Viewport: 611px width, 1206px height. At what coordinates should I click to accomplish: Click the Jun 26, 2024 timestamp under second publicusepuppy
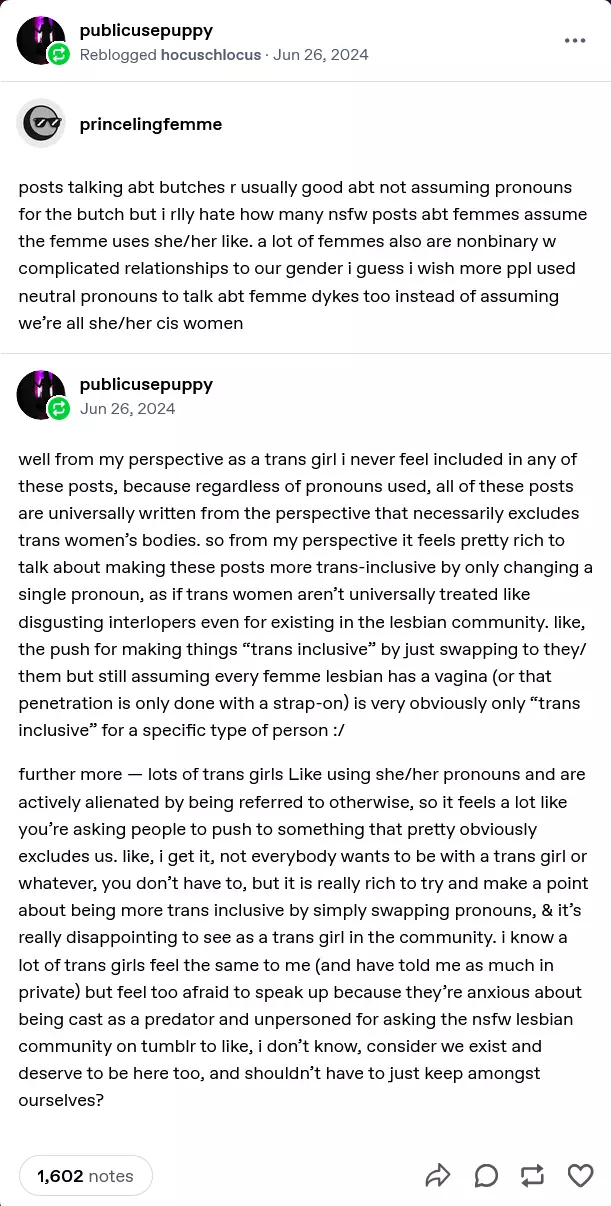click(x=128, y=408)
